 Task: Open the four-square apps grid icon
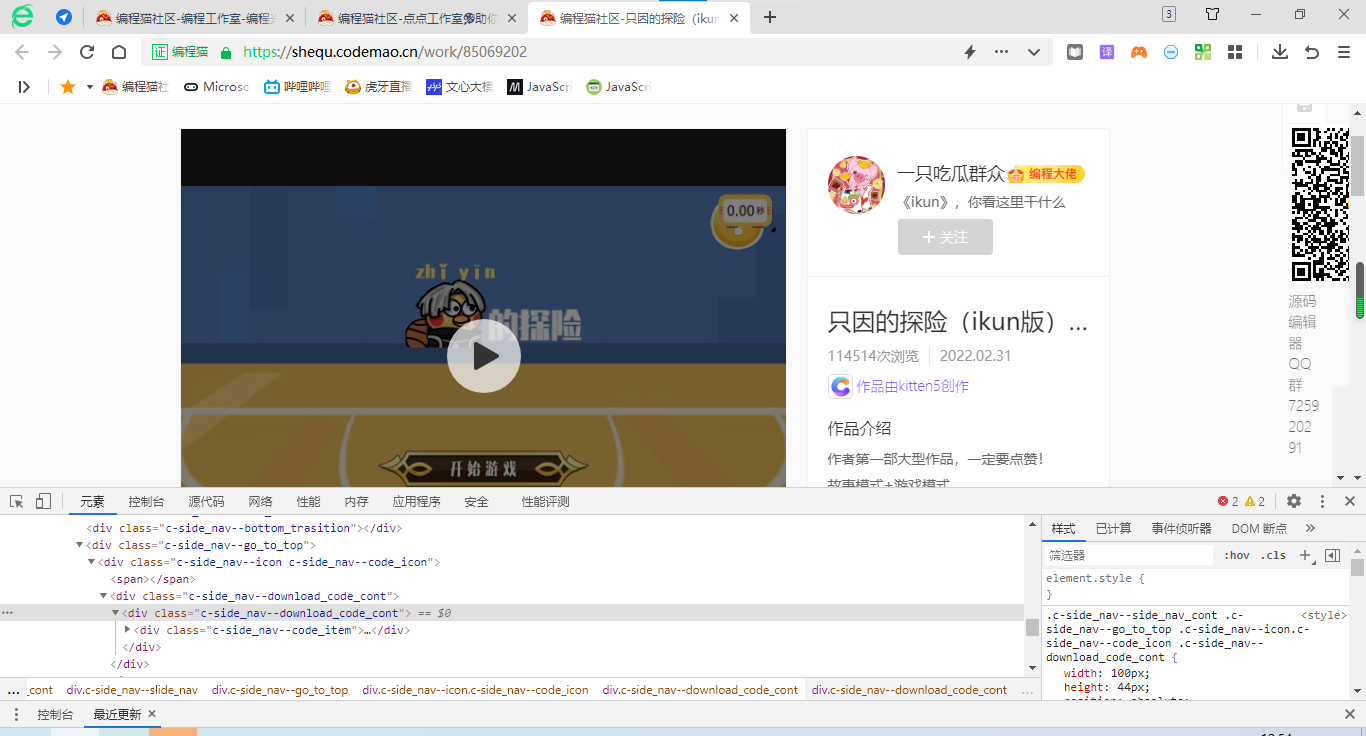(1235, 52)
